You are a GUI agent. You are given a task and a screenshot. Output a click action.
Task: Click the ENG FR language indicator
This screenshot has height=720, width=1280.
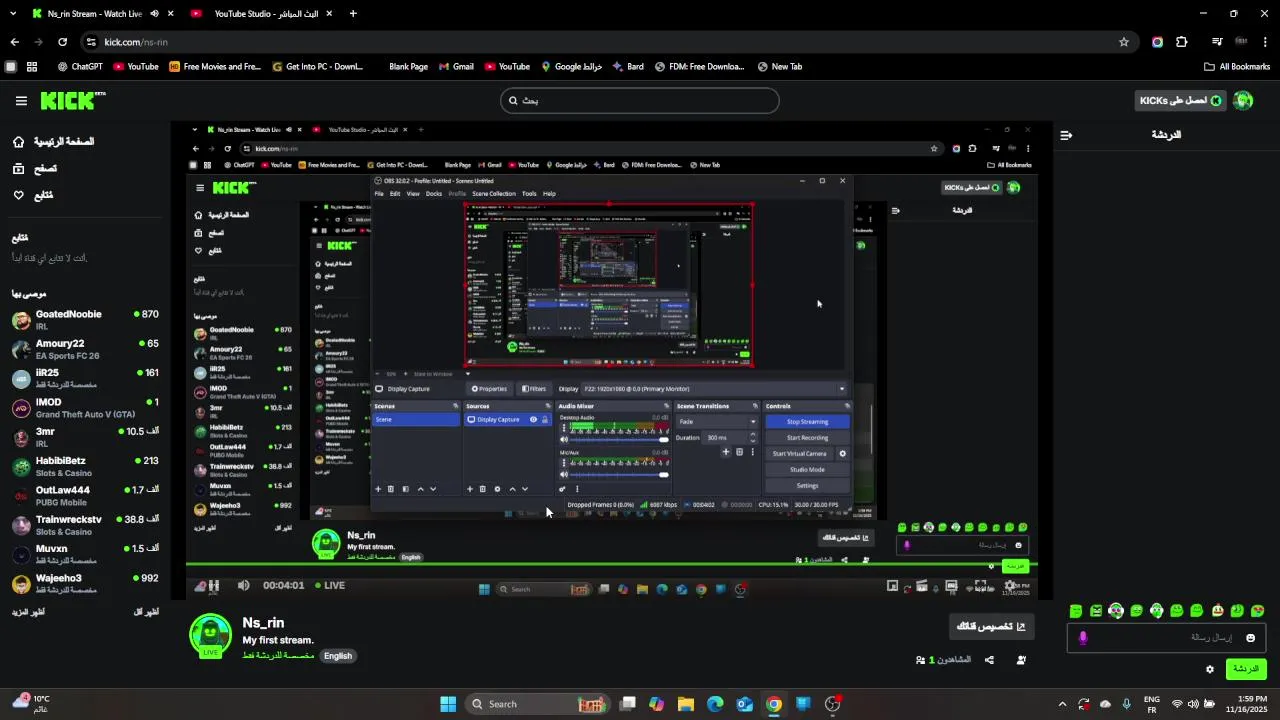1151,704
